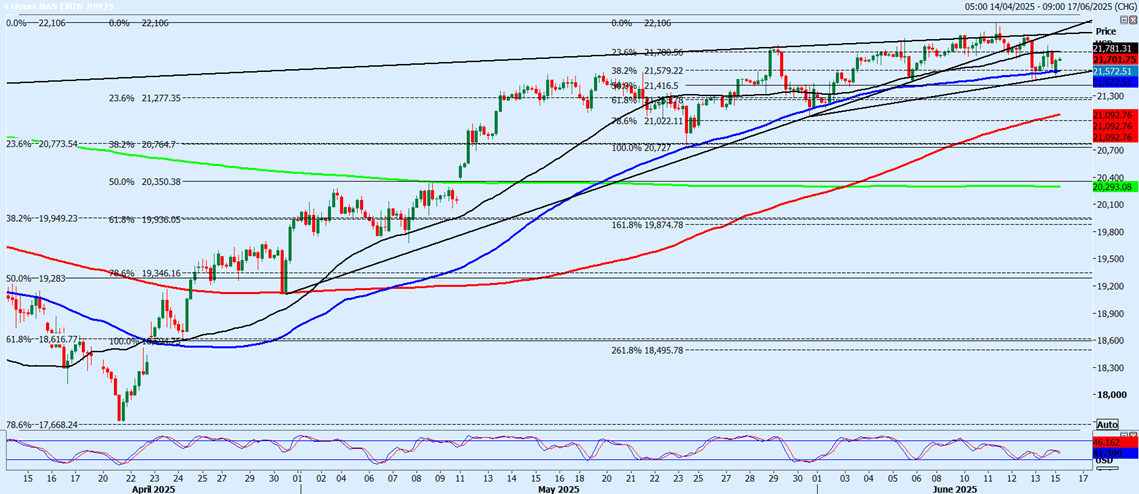Viewport: 1139px width, 494px height.
Task: Click the chart date range label
Action: [1050, 6]
